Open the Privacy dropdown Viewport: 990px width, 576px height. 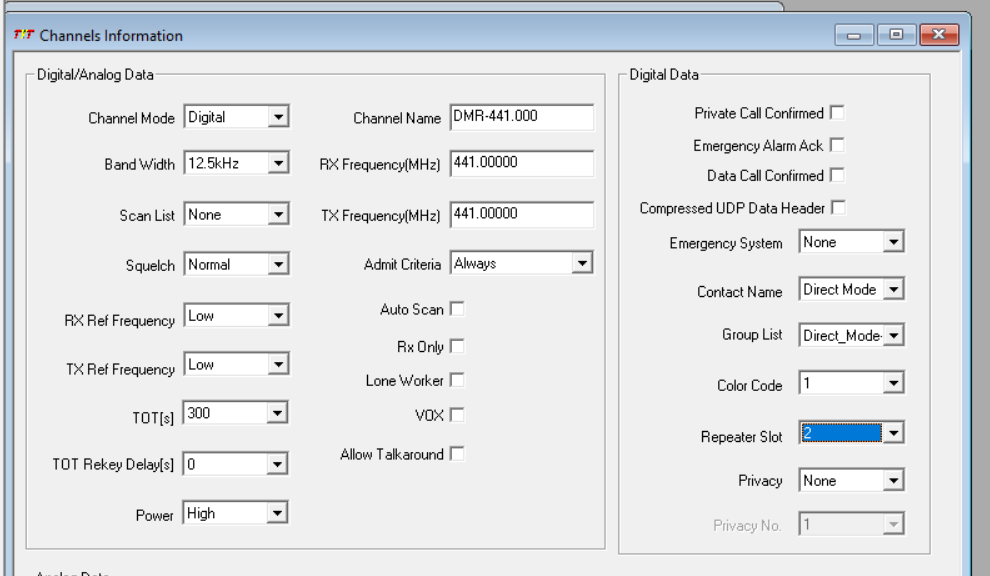point(893,481)
